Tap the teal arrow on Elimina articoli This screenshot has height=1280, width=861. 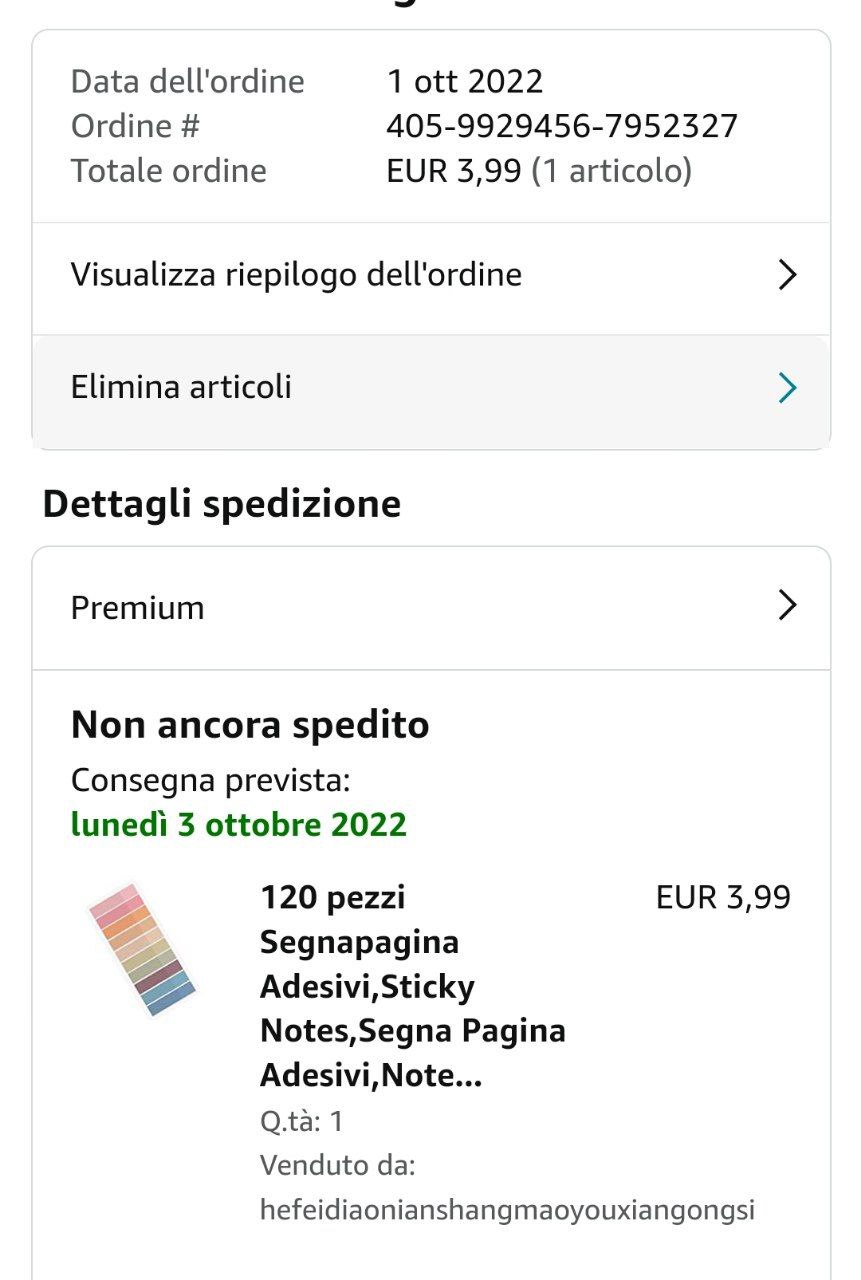tap(787, 388)
